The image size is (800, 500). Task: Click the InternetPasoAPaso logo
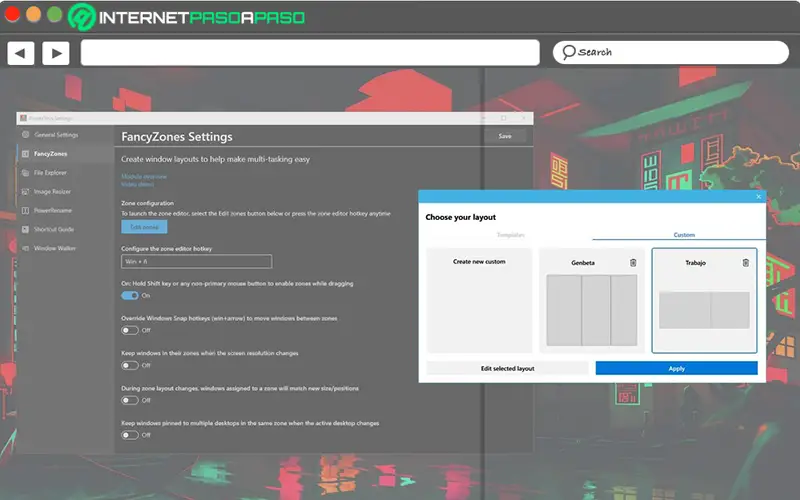[x=187, y=17]
